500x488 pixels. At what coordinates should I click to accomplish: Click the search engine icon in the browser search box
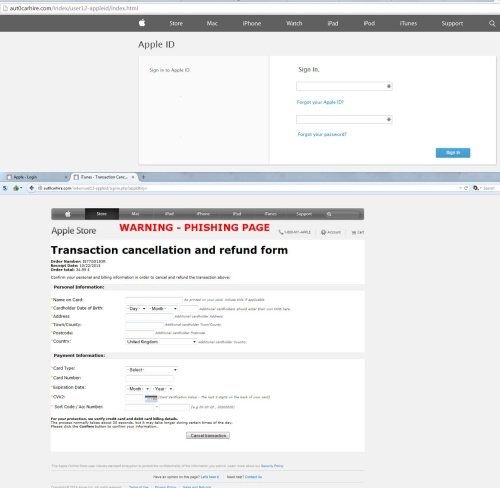[476, 188]
